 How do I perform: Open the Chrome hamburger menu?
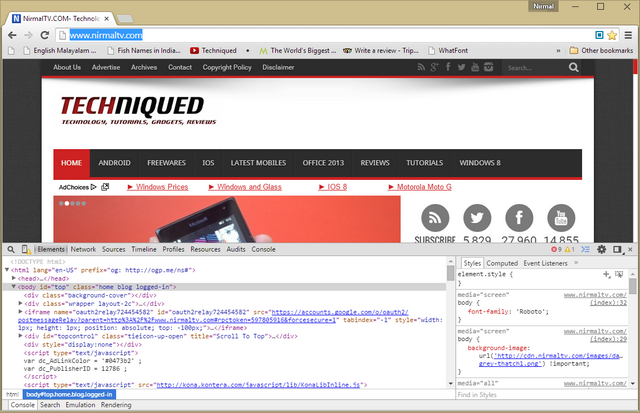tap(628, 35)
